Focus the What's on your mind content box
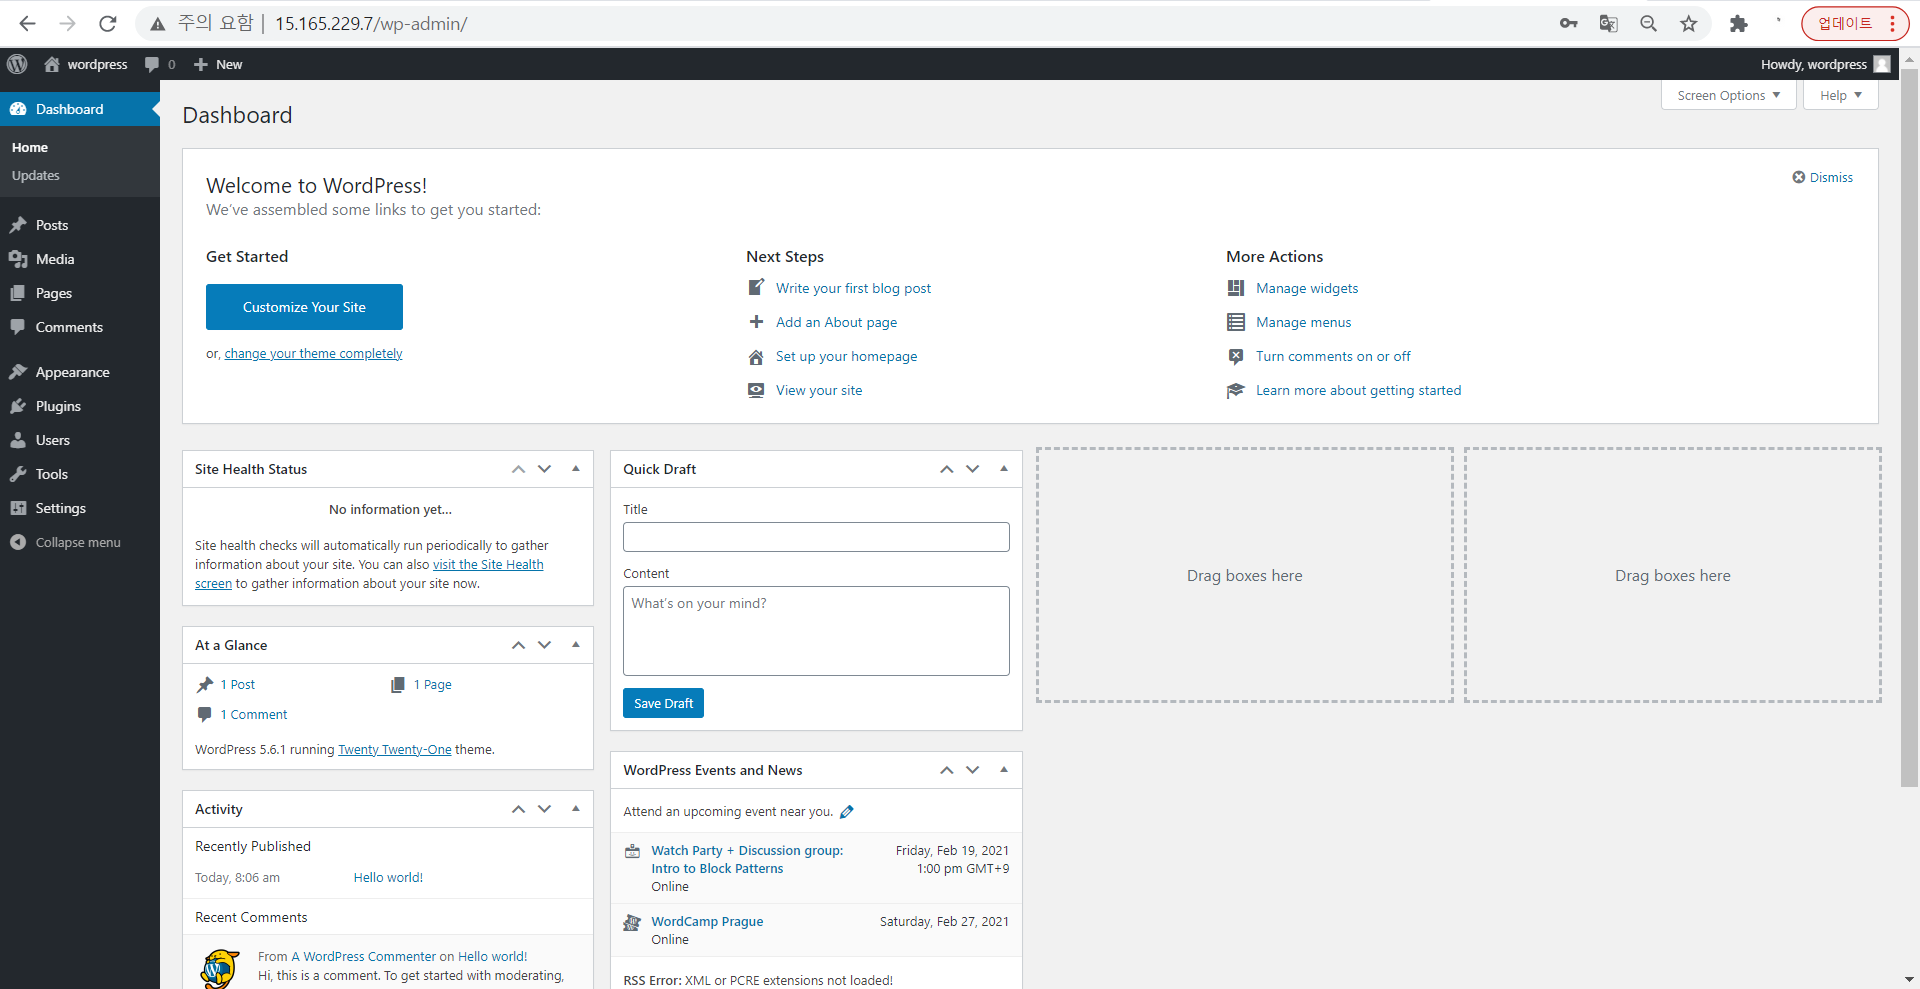Image resolution: width=1920 pixels, height=989 pixels. pyautogui.click(x=816, y=631)
